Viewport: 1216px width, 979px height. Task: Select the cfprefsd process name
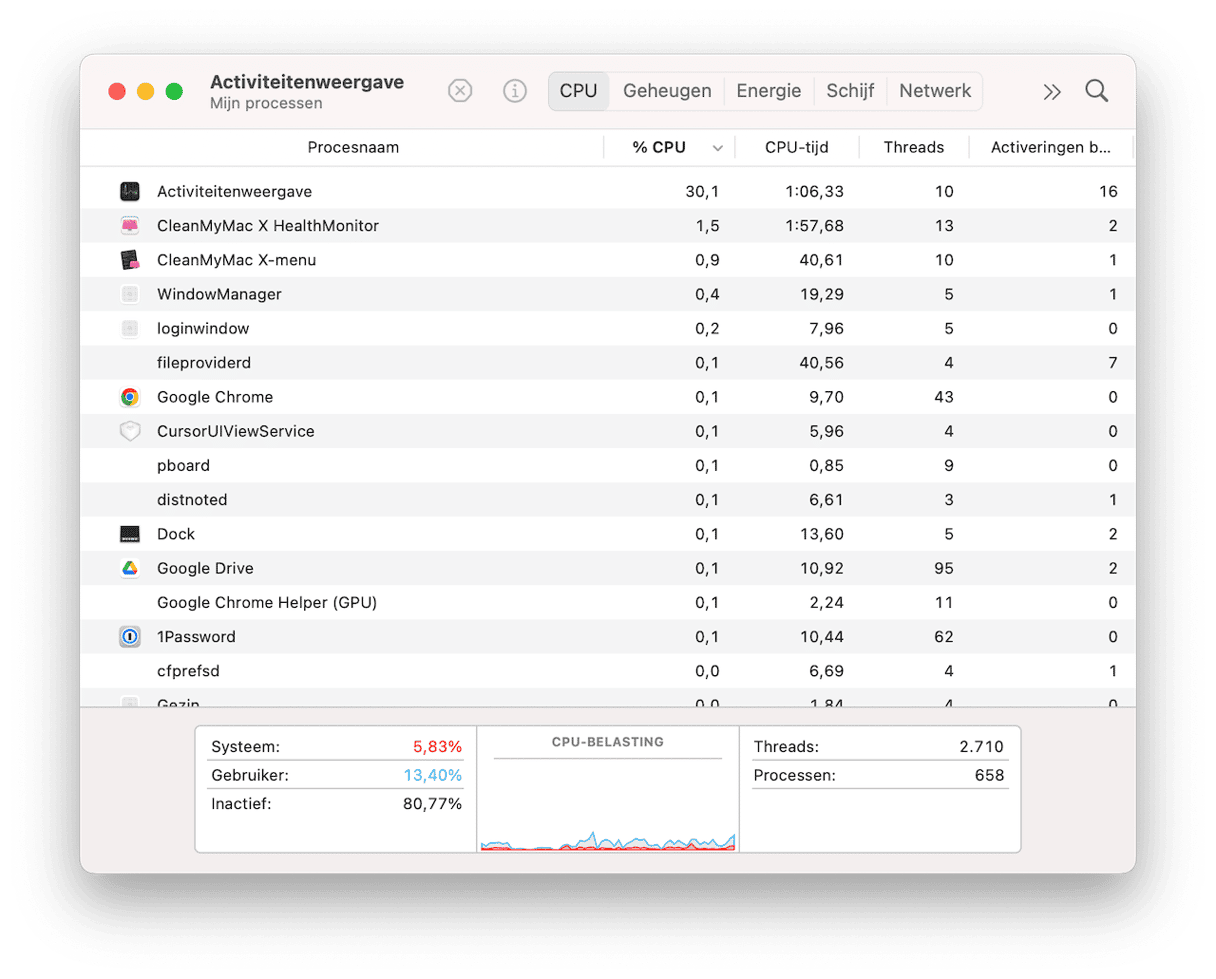(x=188, y=671)
